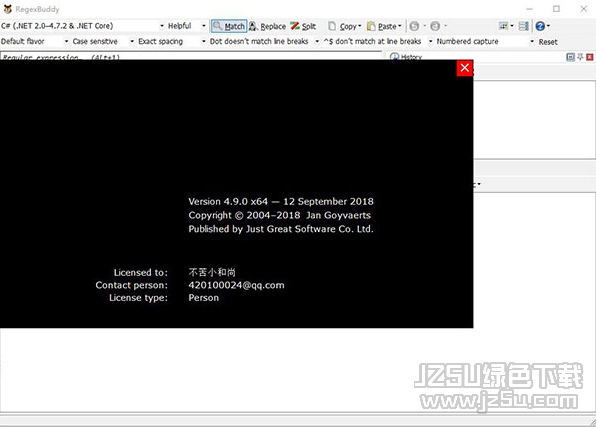Click into the Regular expression input field
Image resolution: width=596 pixels, height=427 pixels.
(x=191, y=57)
